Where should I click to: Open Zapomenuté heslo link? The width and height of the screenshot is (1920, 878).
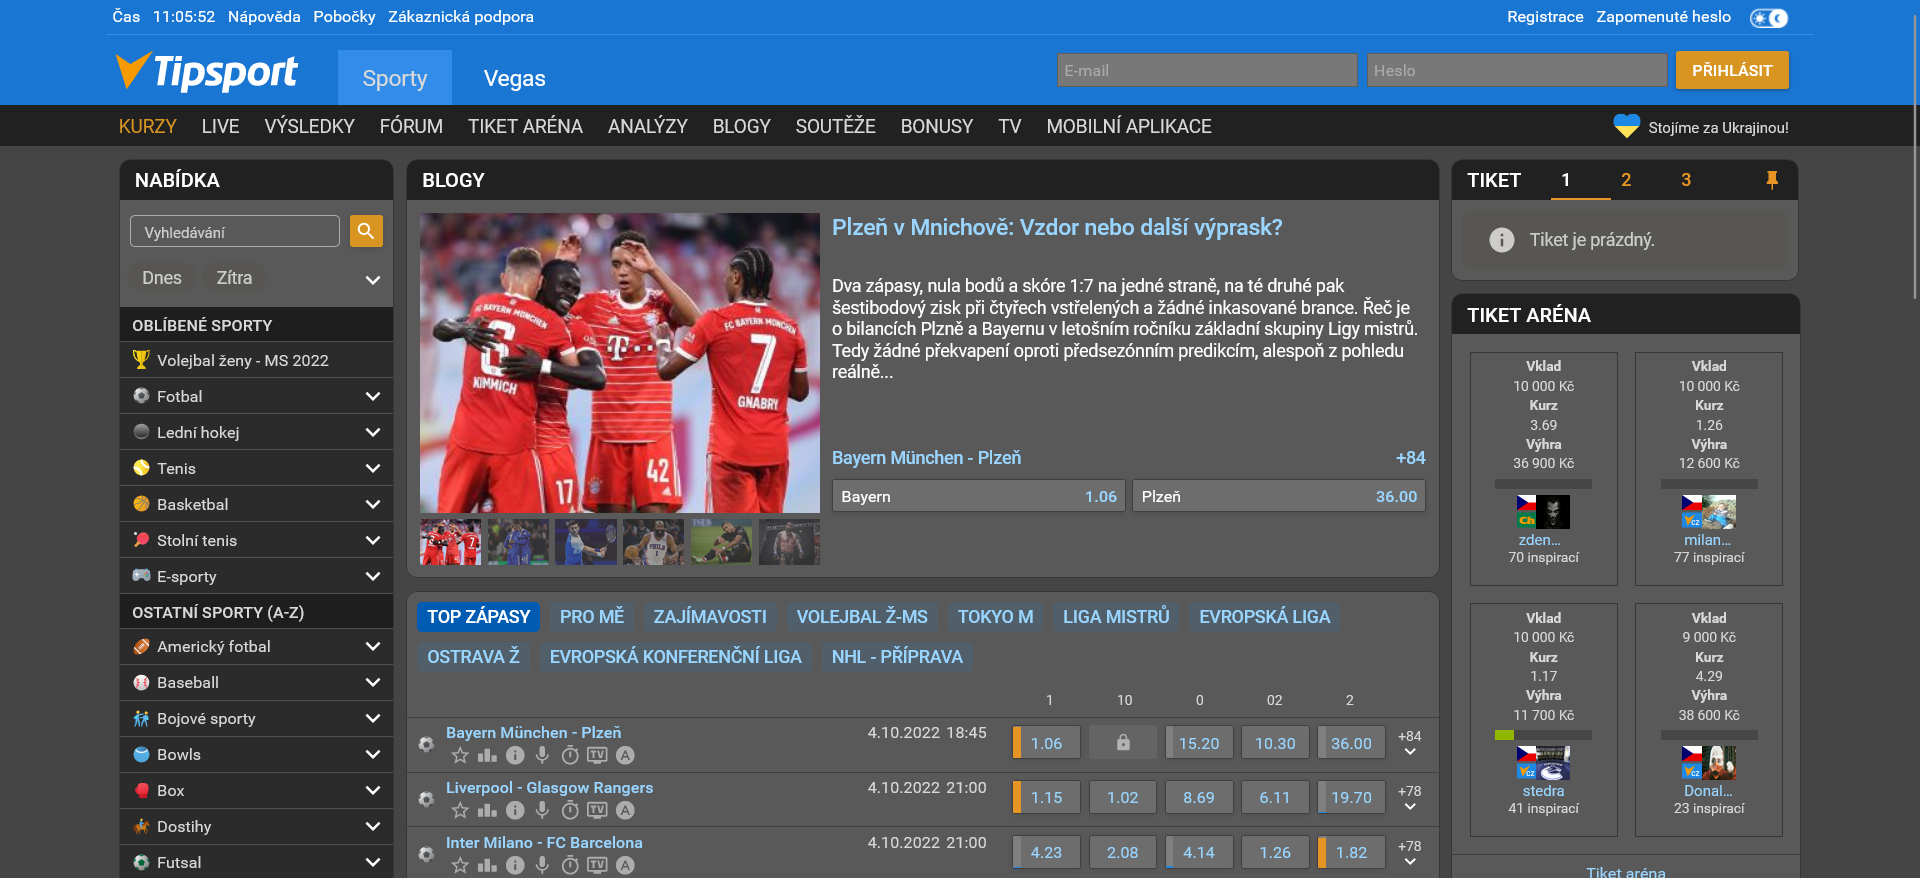pyautogui.click(x=1663, y=17)
